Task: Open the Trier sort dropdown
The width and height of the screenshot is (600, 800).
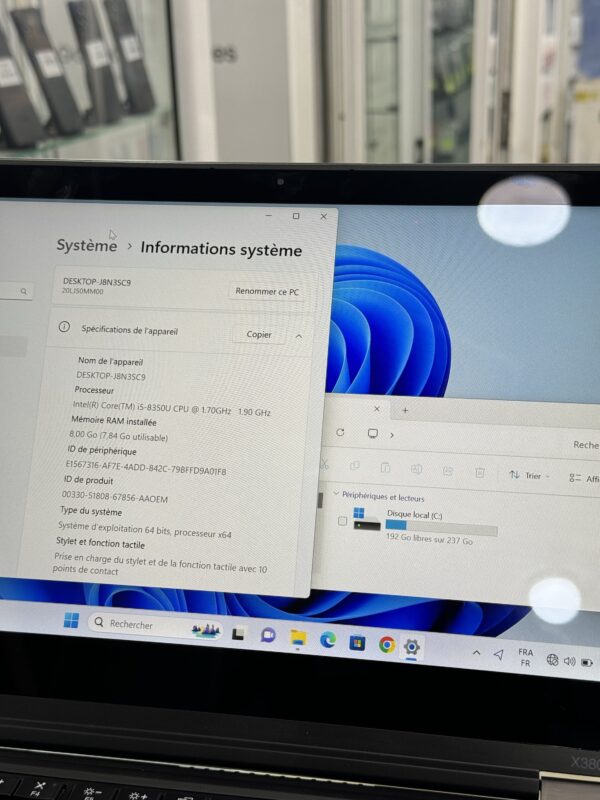Action: point(529,476)
